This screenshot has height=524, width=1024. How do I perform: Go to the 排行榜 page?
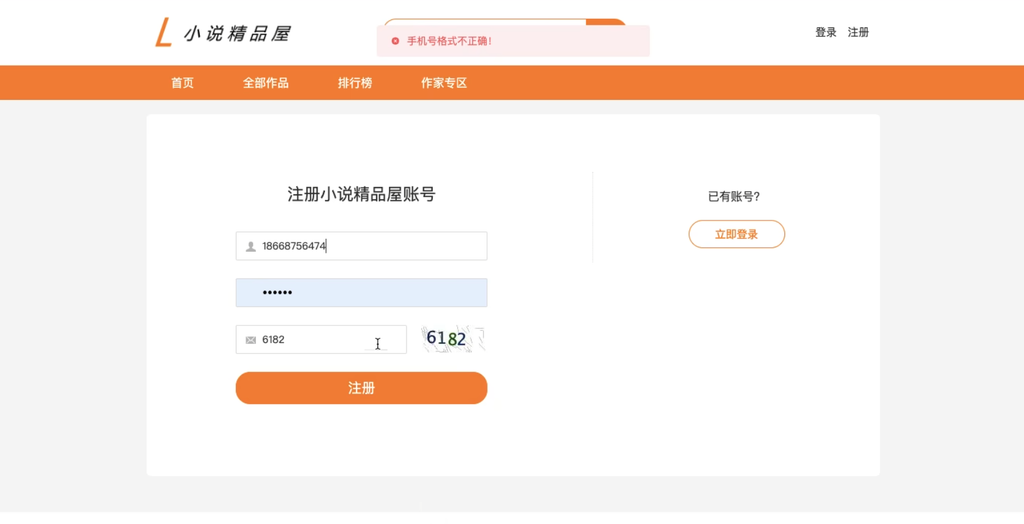[x=355, y=83]
